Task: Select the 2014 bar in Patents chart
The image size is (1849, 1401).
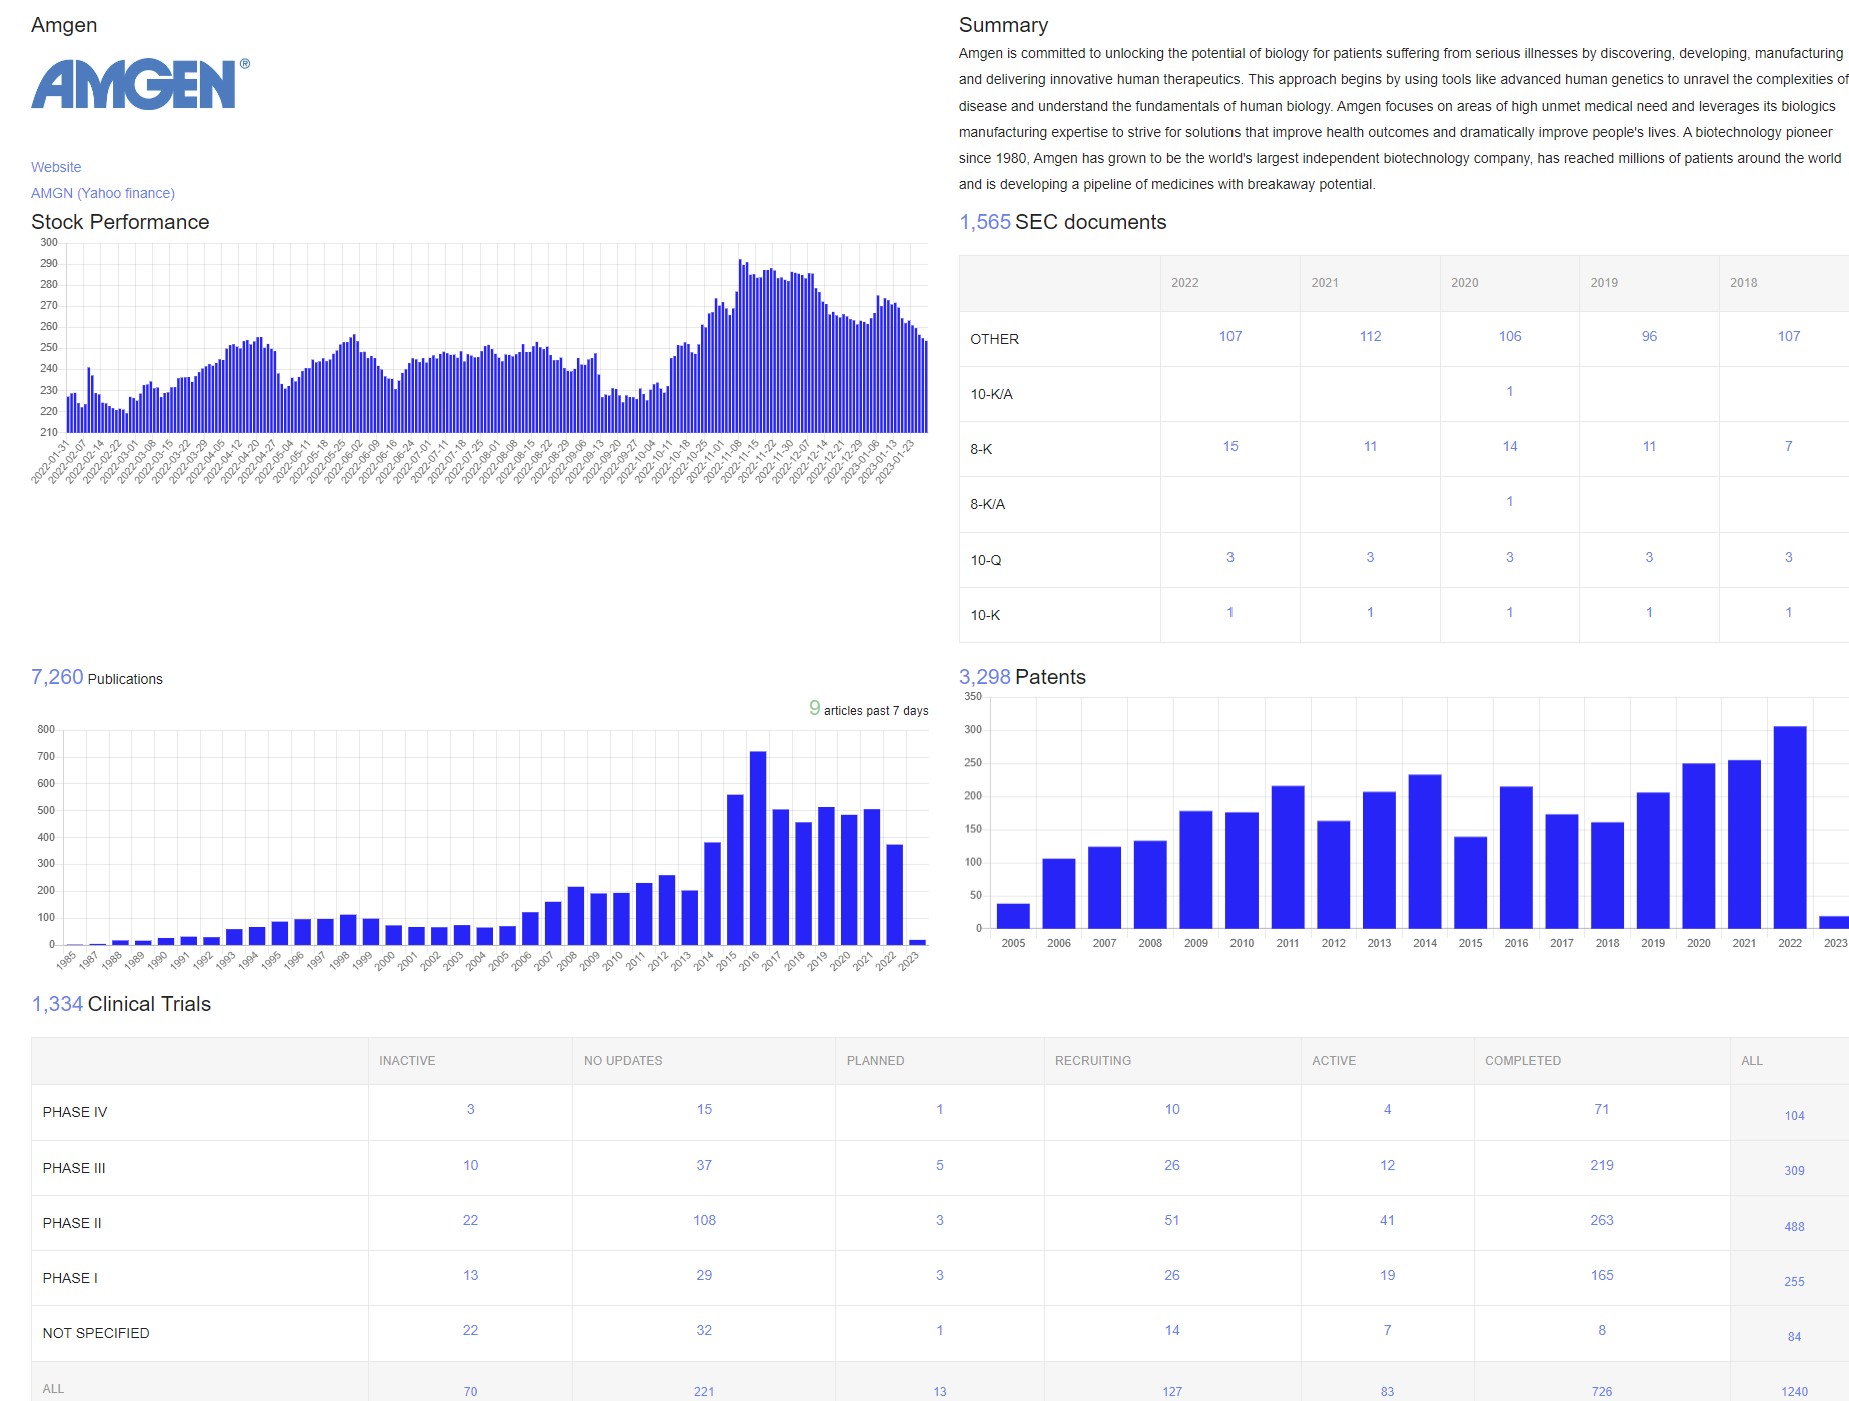Action: click(1425, 852)
